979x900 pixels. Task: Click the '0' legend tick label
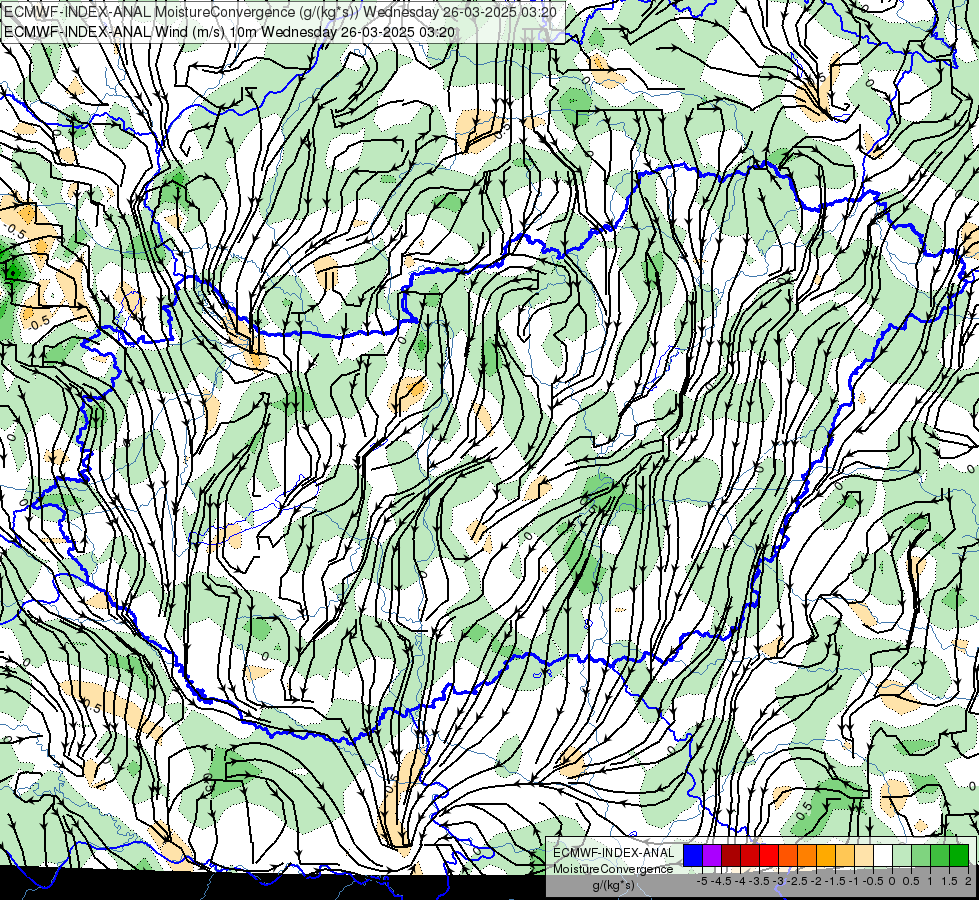pyautogui.click(x=892, y=881)
